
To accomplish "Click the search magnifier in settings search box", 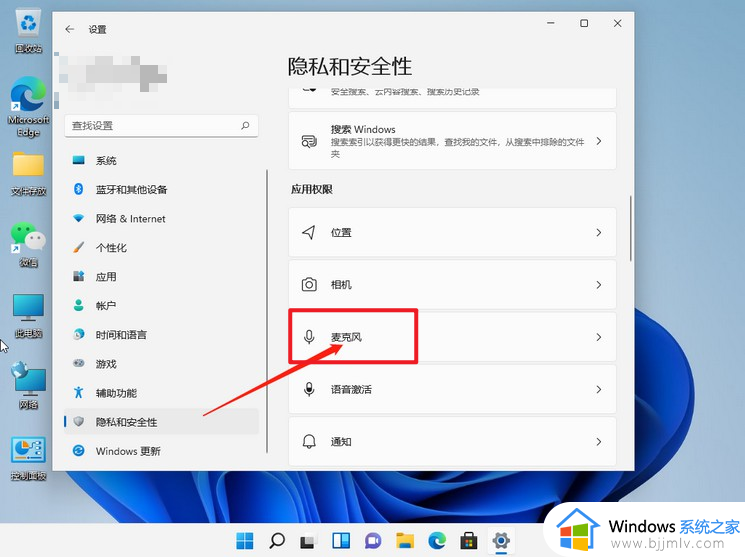I will (x=245, y=125).
